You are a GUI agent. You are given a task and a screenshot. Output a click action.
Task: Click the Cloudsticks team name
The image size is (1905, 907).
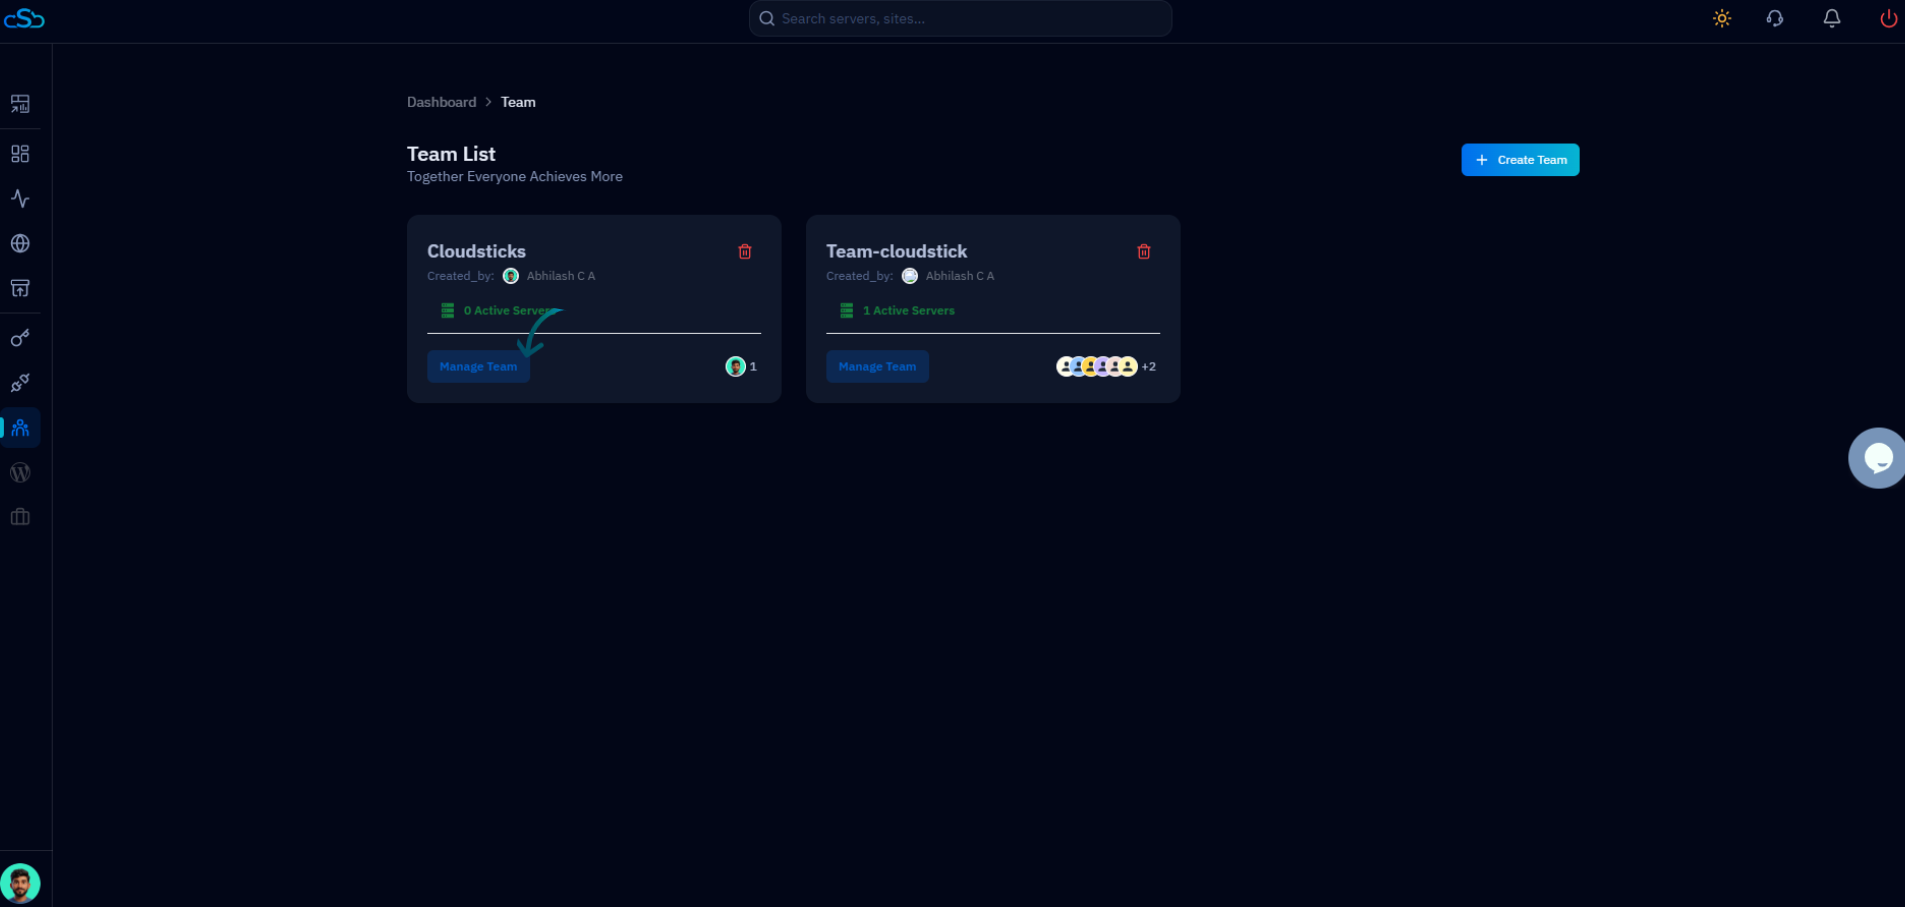(476, 252)
